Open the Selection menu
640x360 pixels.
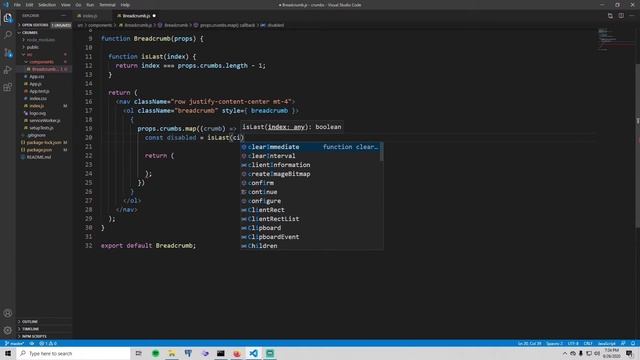tap(47, 5)
